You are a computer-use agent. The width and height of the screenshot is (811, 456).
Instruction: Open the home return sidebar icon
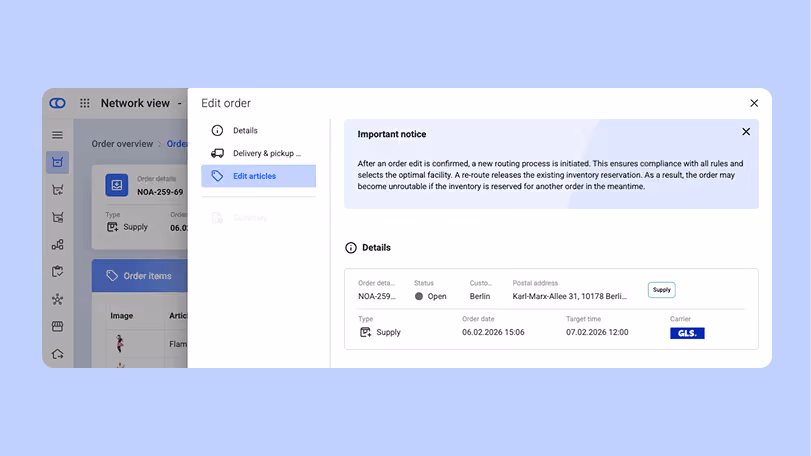57,354
